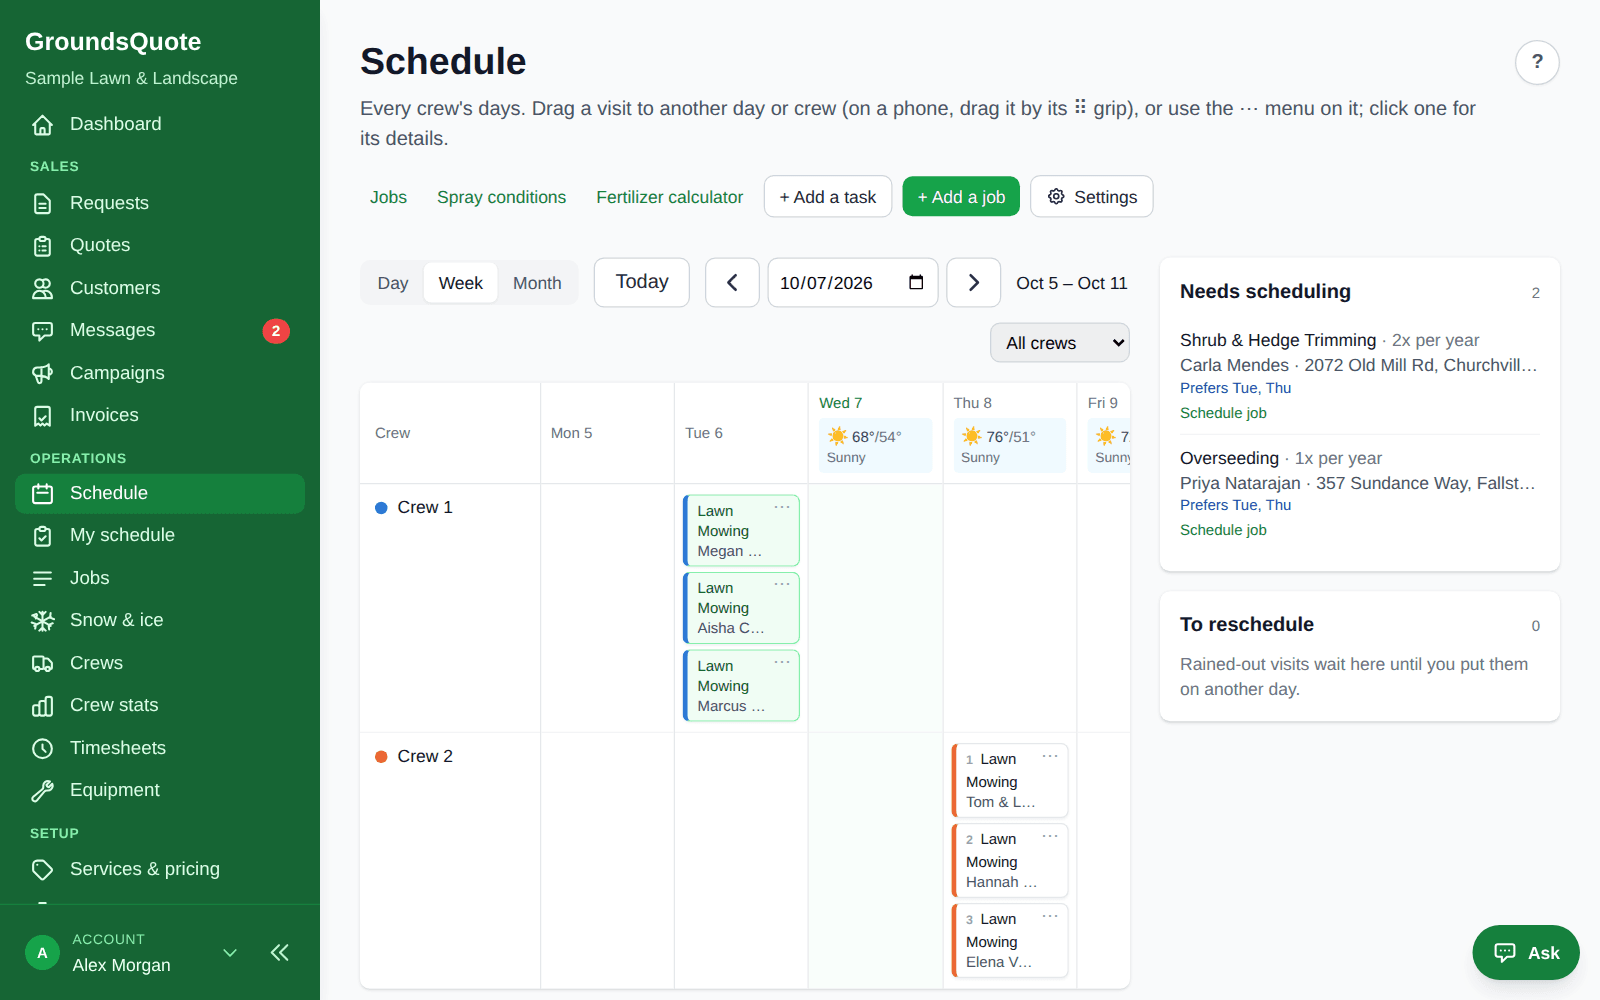
Task: Click the My schedule clipboard-check icon
Action: (42, 536)
